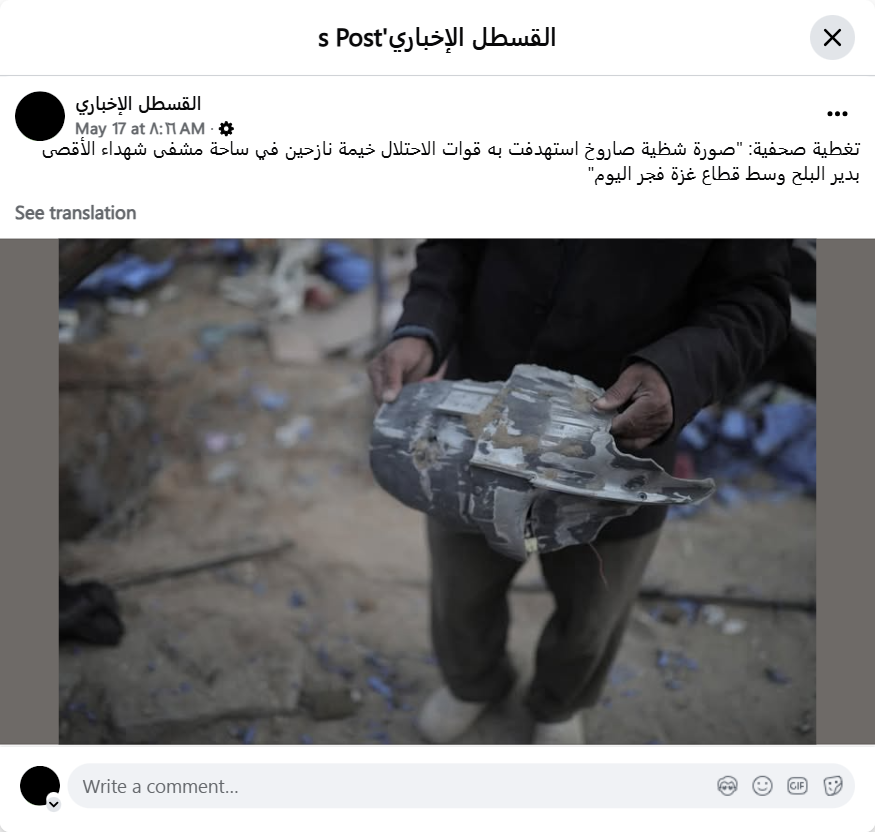Image resolution: width=875 pixels, height=832 pixels.
Task: Insert a GIF into the comment
Action: (x=797, y=786)
